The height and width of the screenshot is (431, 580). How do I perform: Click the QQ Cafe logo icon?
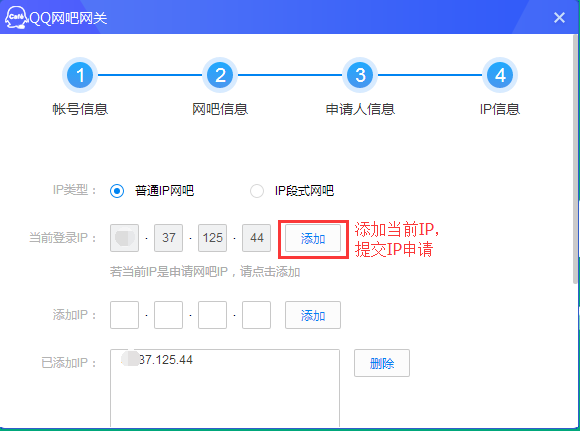(x=16, y=17)
